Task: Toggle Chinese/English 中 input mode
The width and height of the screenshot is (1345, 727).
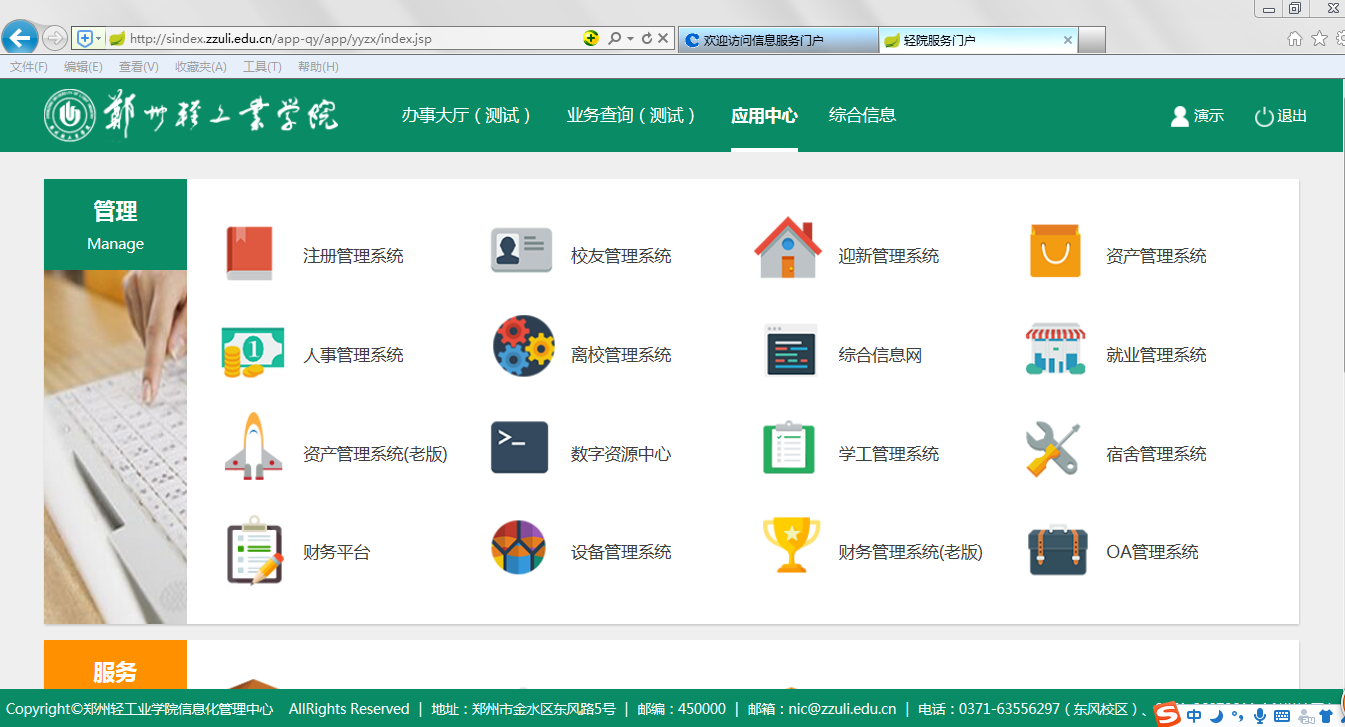Action: pos(1194,716)
